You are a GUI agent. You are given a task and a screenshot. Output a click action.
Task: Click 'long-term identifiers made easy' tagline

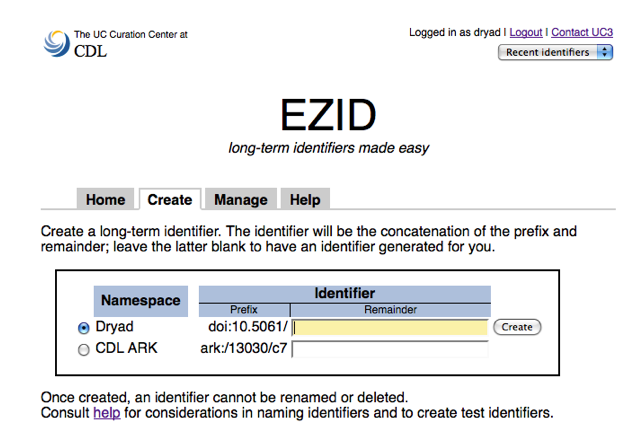coord(328,148)
